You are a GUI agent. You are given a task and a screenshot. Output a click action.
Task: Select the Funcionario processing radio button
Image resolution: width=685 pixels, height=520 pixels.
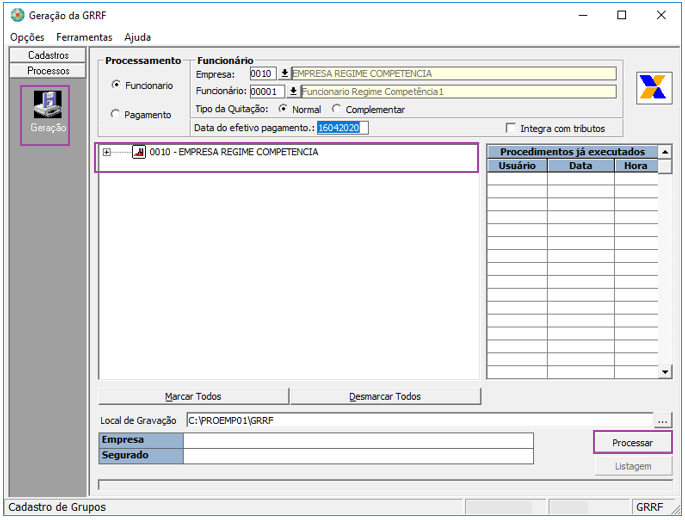[116, 86]
